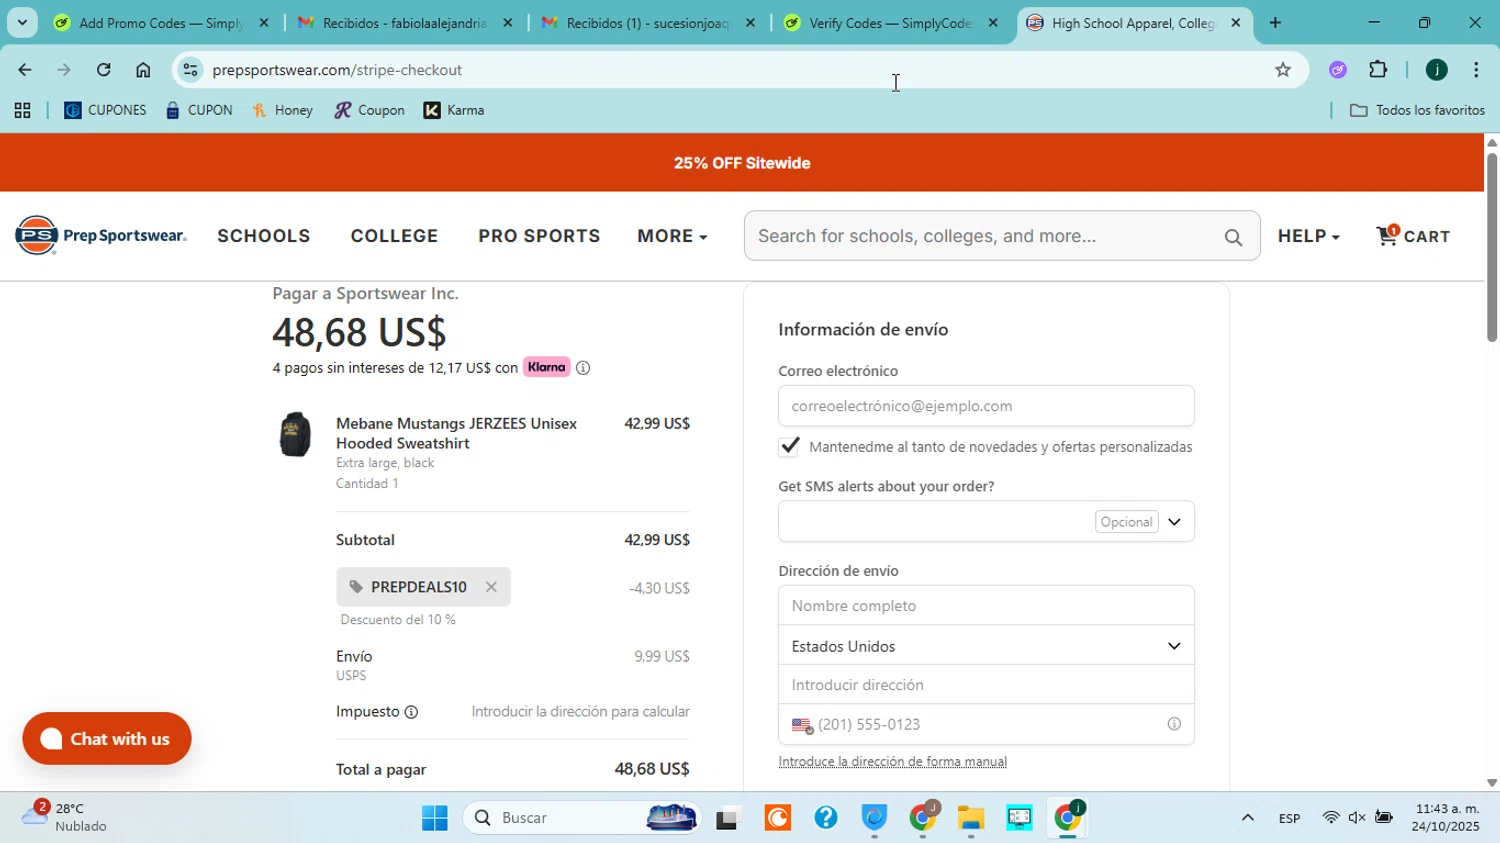The height and width of the screenshot is (843, 1500).
Task: Open the PRO SPORTS menu
Action: click(539, 236)
